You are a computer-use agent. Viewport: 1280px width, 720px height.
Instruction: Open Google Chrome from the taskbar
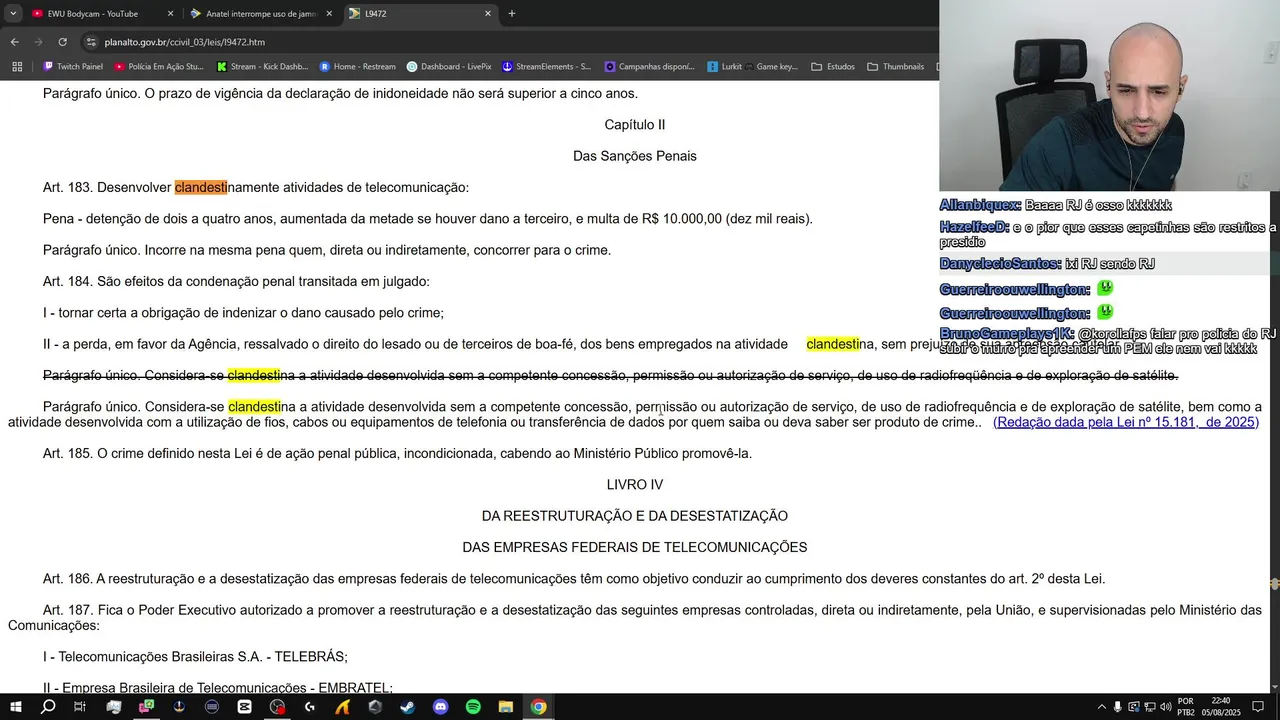click(x=539, y=706)
